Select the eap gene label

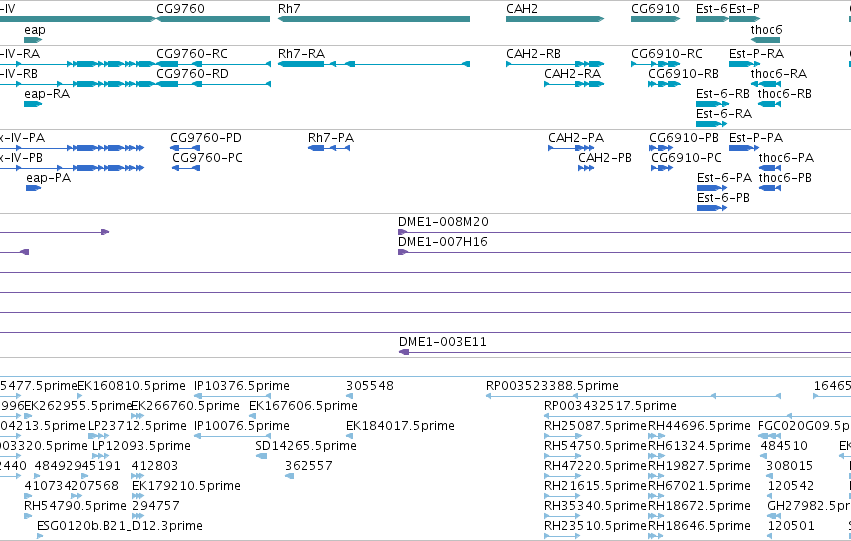point(35,30)
